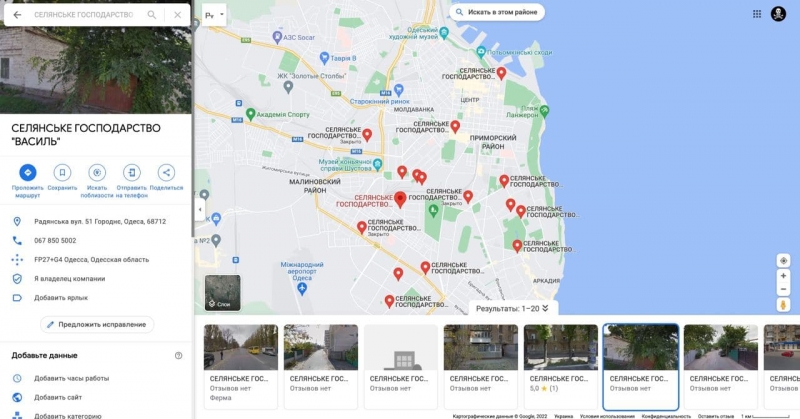Send place to phone icon

pyautogui.click(x=132, y=173)
